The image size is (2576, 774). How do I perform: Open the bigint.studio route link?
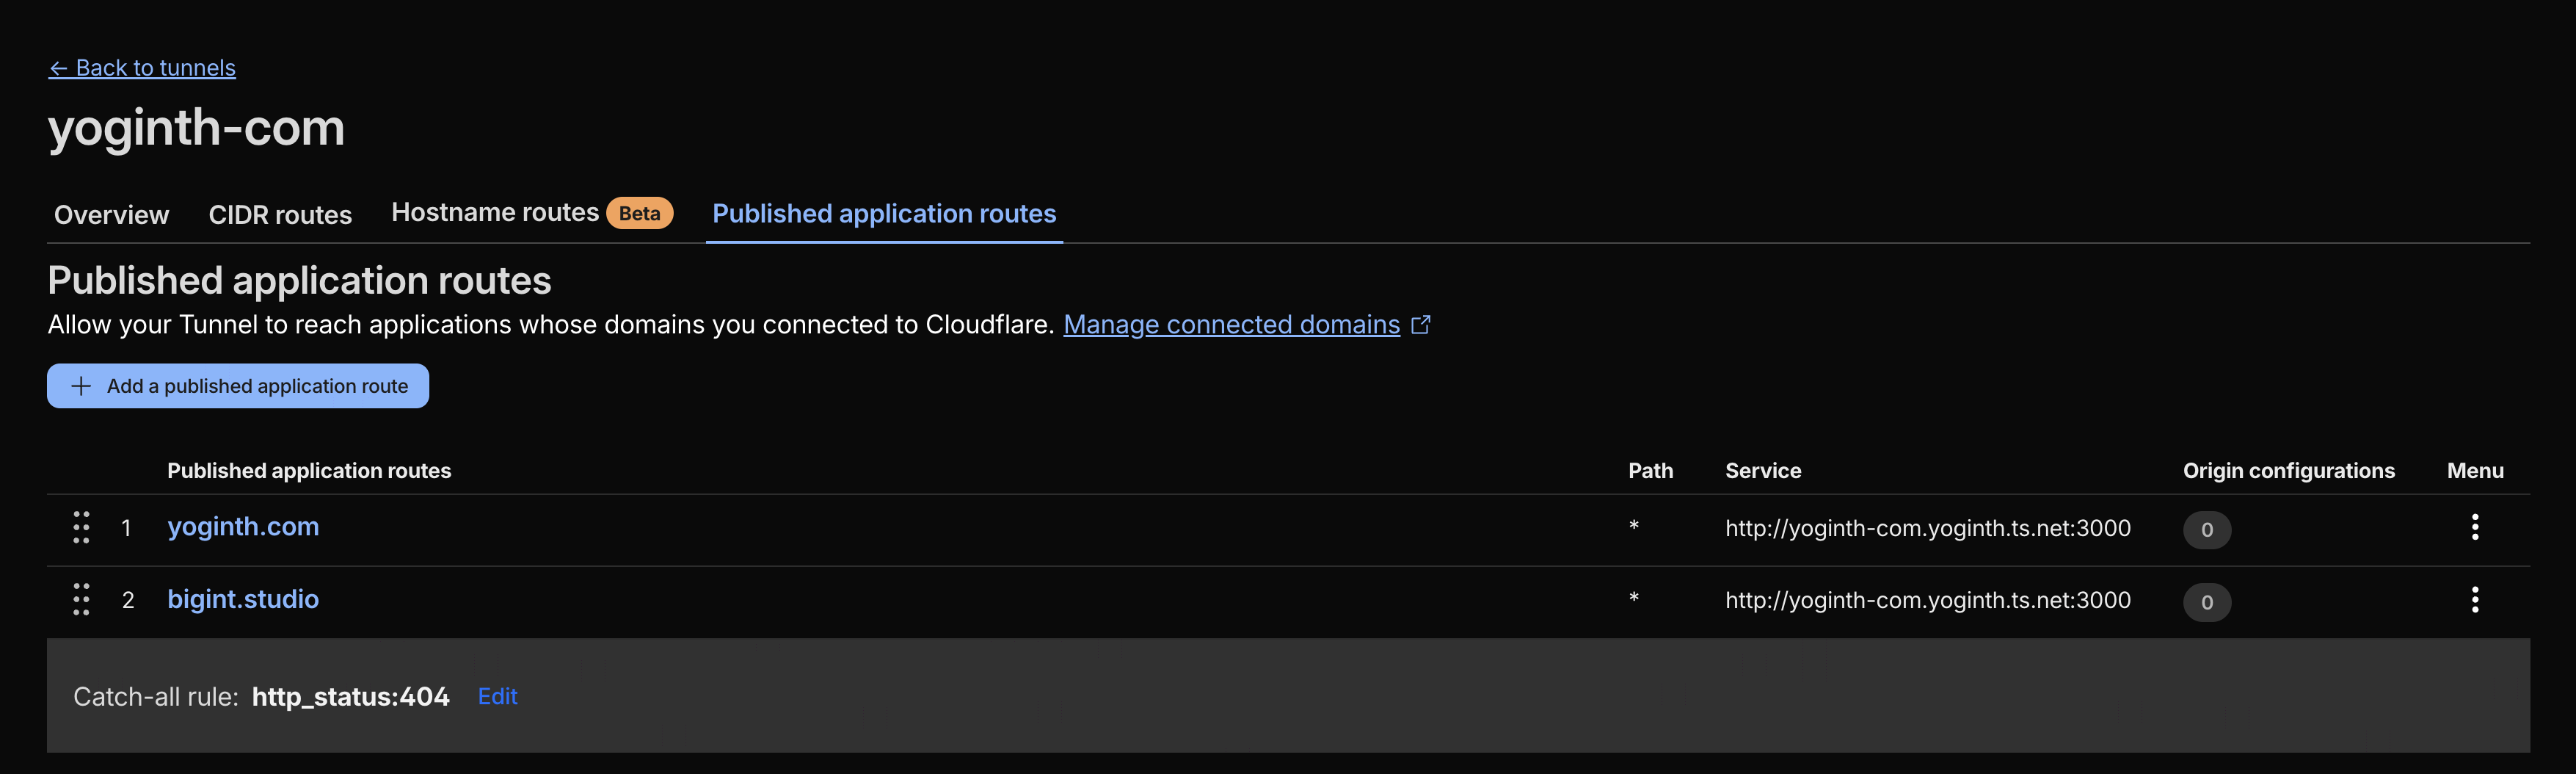coord(243,599)
